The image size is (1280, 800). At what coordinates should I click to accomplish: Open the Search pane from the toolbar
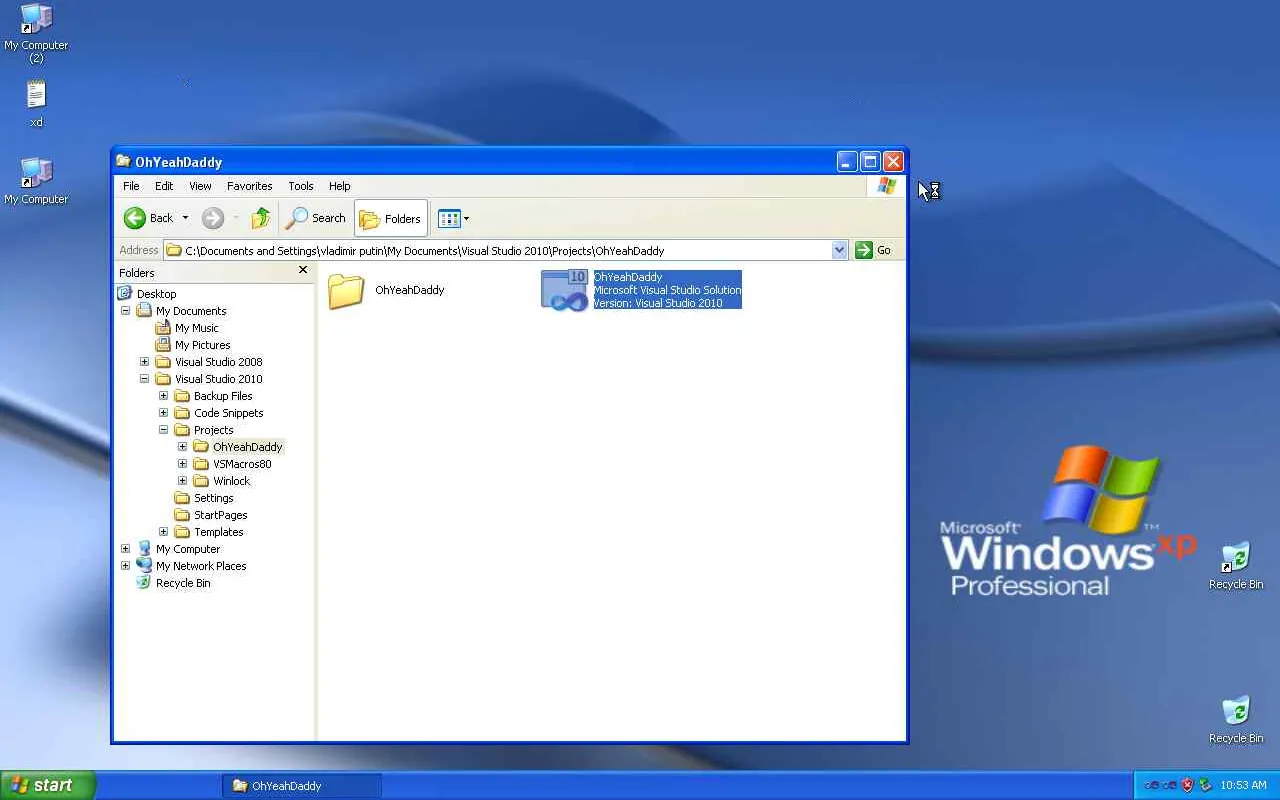pyautogui.click(x=316, y=218)
